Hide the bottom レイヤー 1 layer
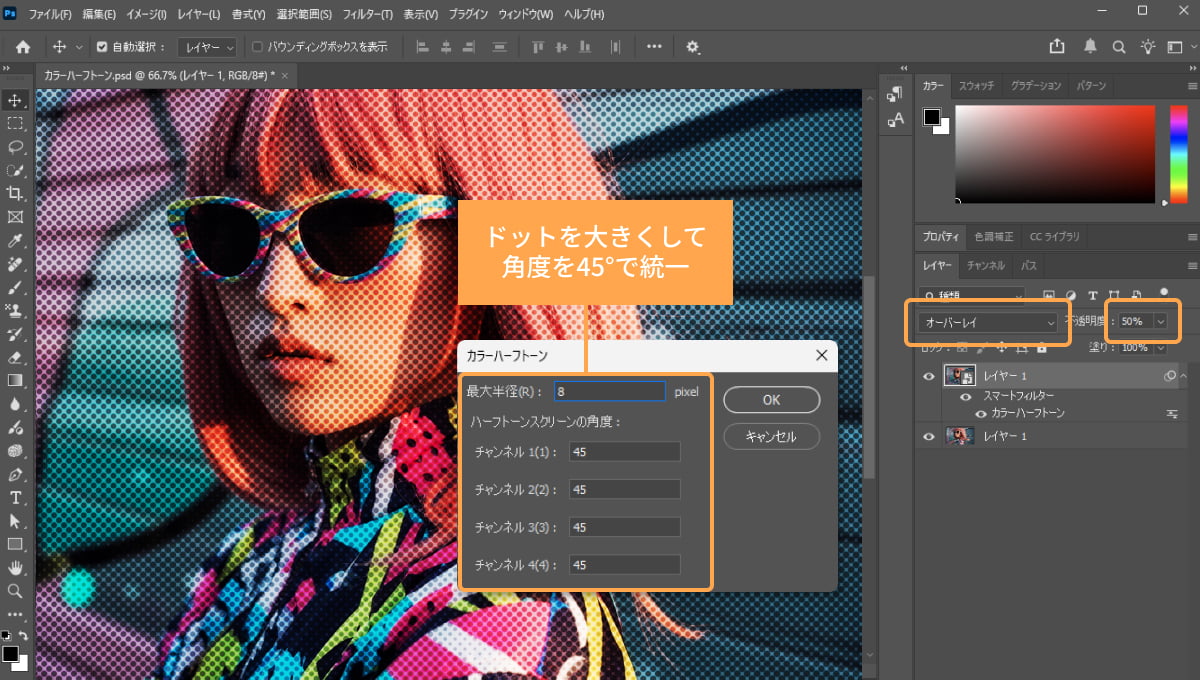 pos(929,435)
